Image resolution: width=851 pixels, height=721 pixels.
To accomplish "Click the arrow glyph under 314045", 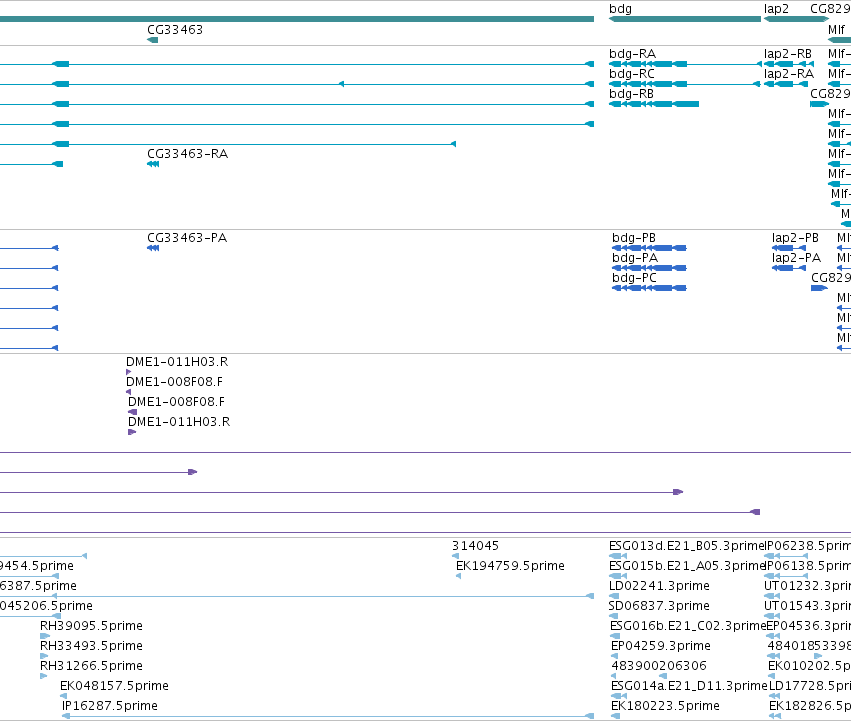I will coord(455,555).
